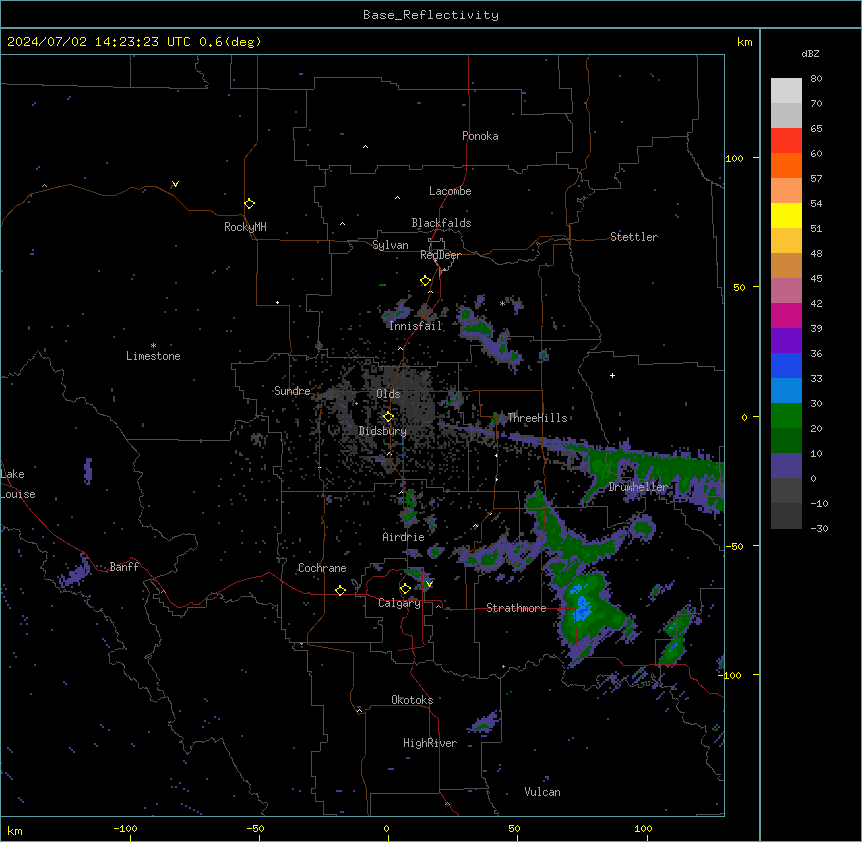The width and height of the screenshot is (862, 842).
Task: Select the orange swatch between 60 and 57 dBZ
Action: coord(786,165)
